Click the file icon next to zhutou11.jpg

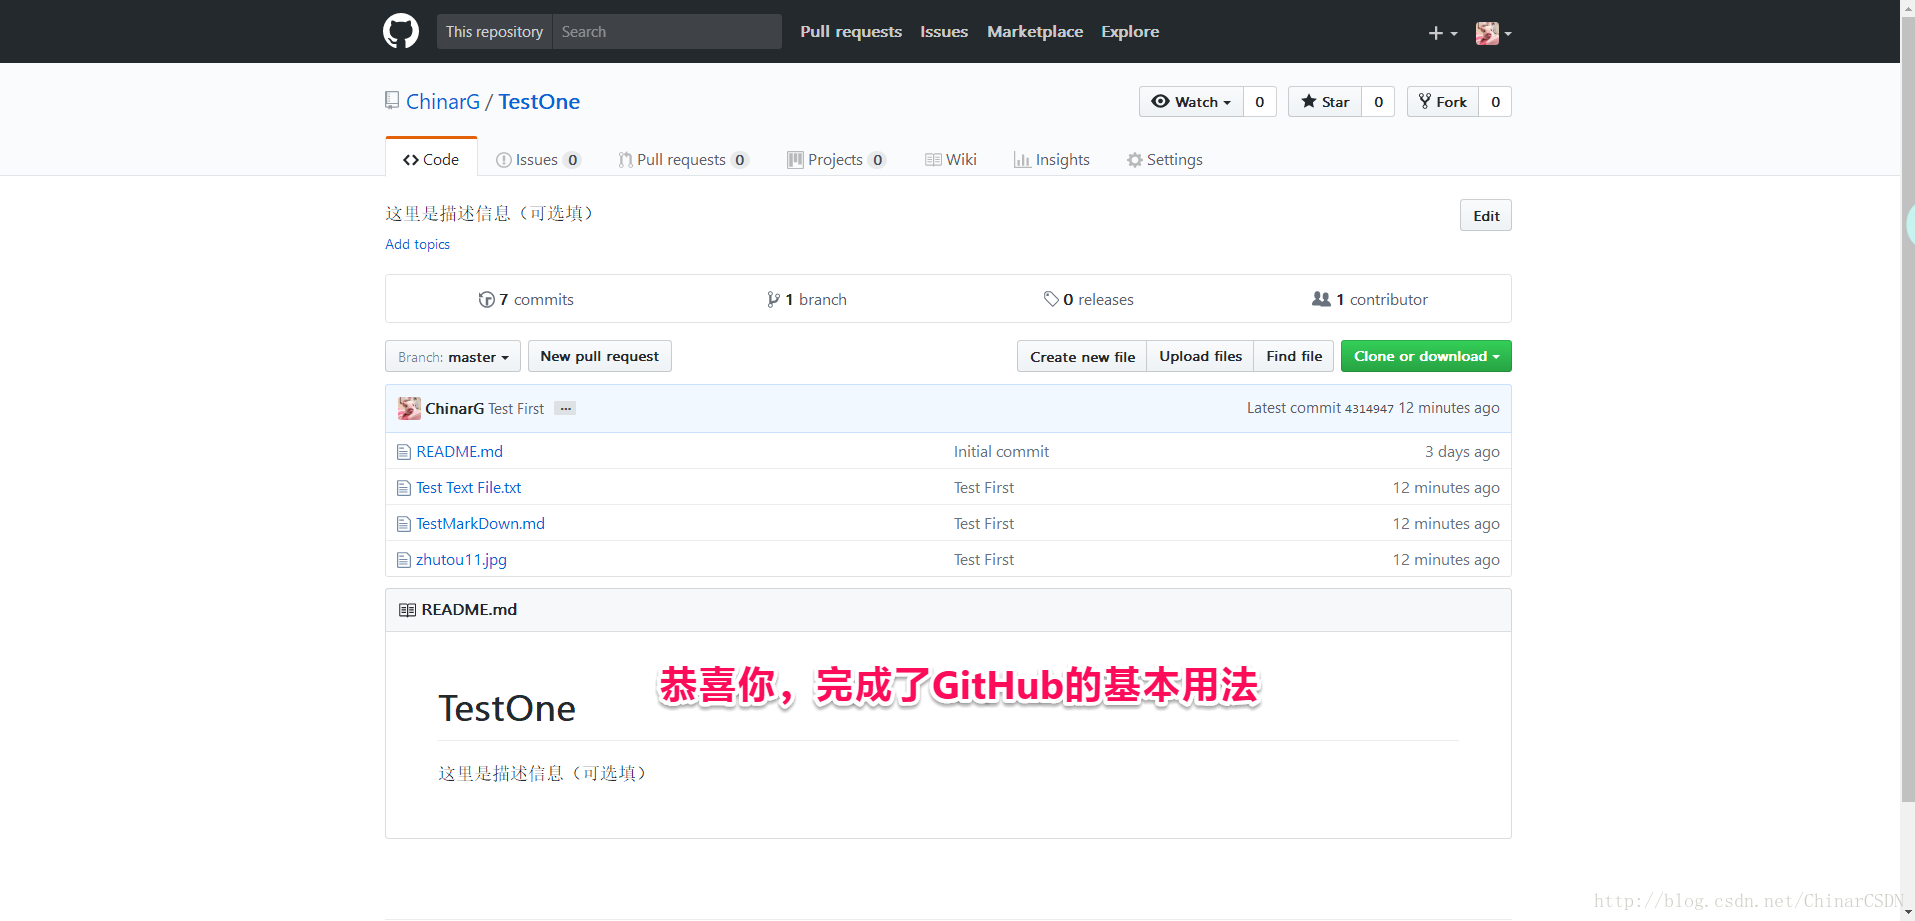pos(404,560)
